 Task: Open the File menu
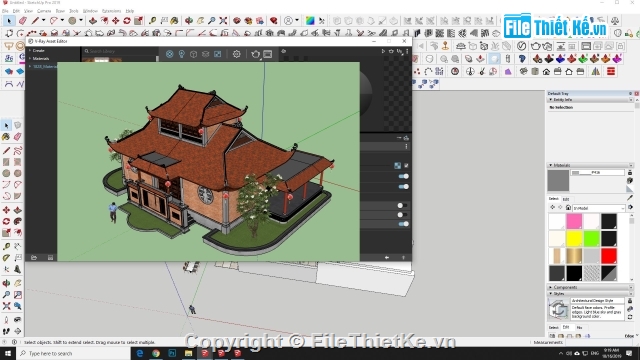(5, 11)
